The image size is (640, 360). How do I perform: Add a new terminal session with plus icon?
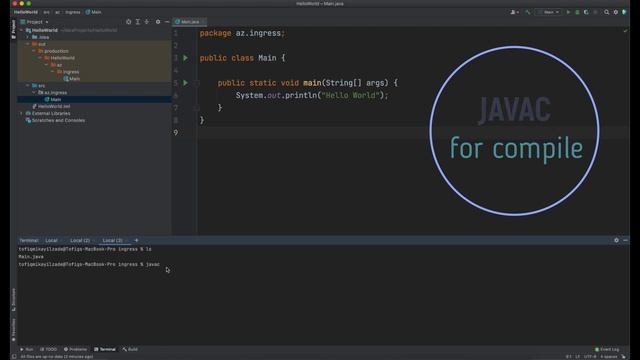click(136, 240)
